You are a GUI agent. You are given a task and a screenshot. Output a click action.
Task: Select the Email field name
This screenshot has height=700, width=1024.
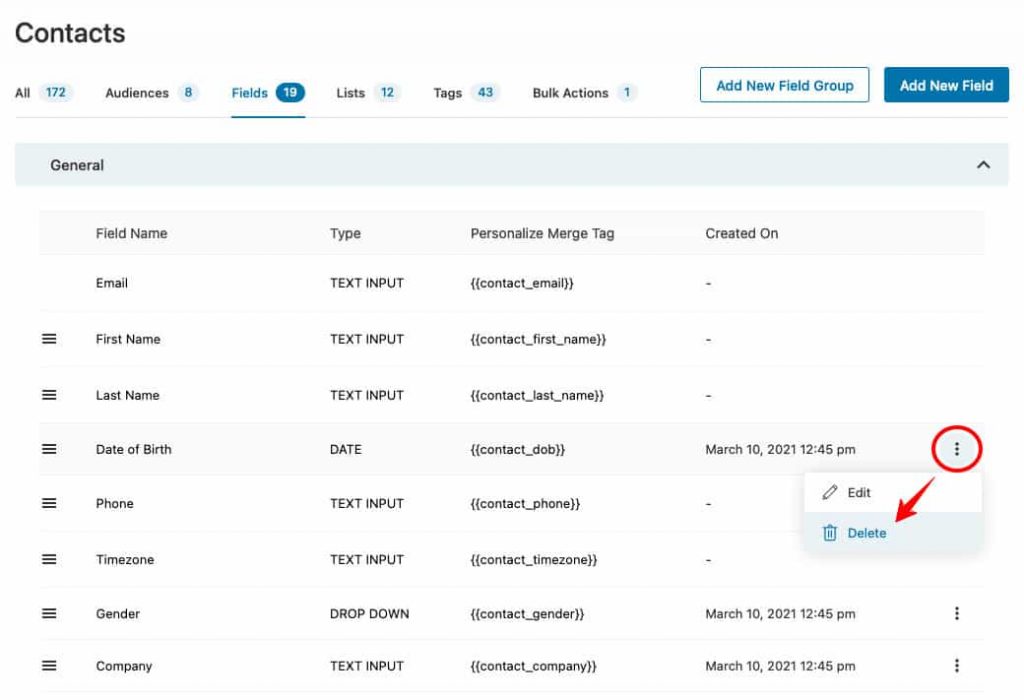pos(112,283)
